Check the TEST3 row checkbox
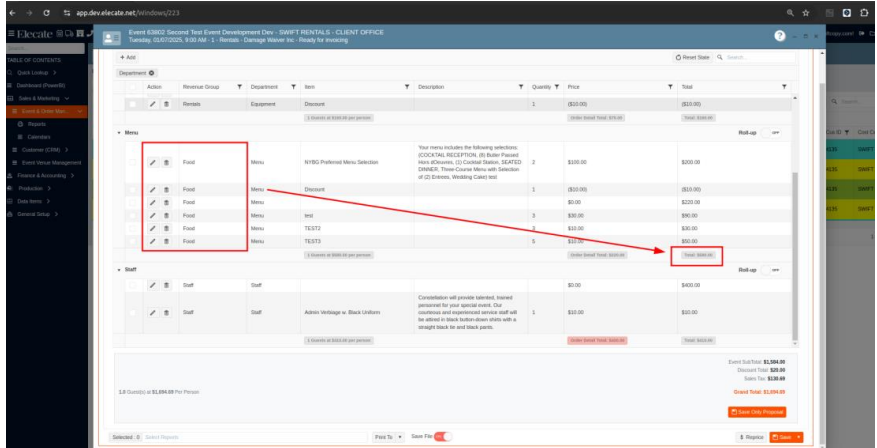877x448 pixels. [x=133, y=241]
